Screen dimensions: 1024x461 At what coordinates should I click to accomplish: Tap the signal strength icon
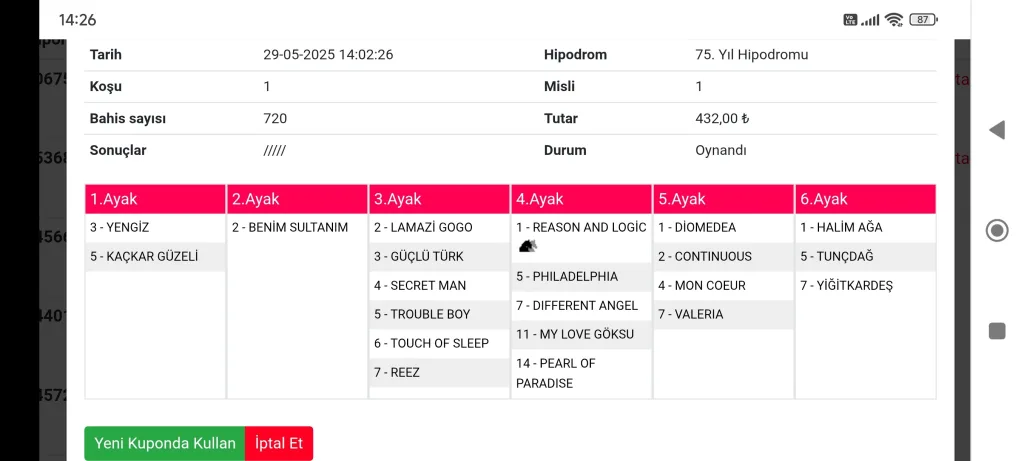click(871, 19)
